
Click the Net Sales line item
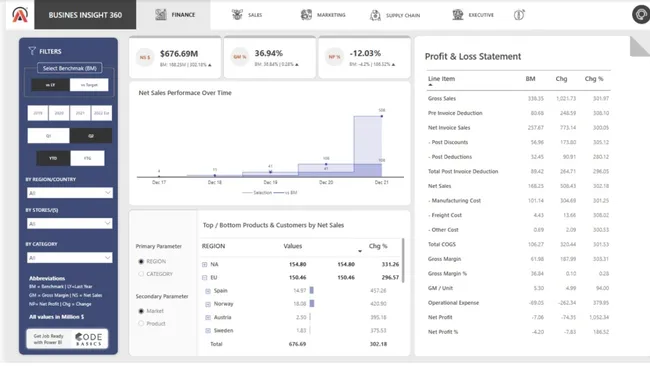tap(439, 186)
